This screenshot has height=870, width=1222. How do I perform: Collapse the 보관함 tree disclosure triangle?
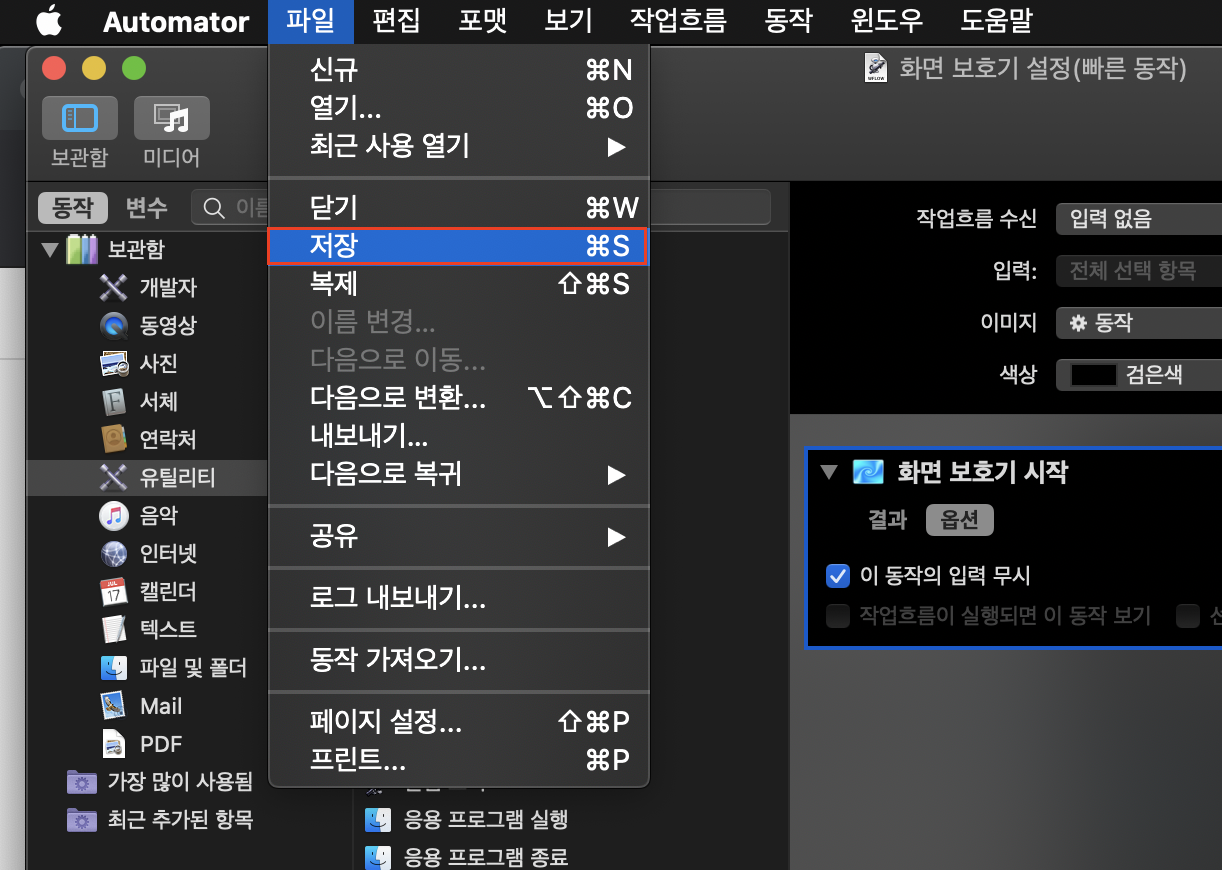coord(50,249)
